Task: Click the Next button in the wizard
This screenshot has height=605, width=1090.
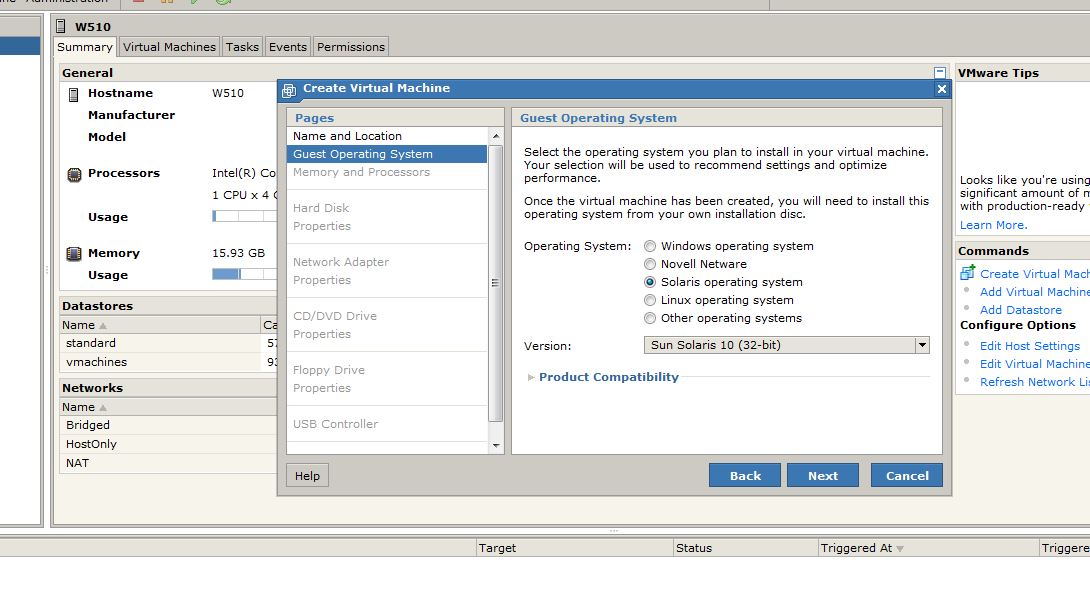Action: [x=822, y=475]
